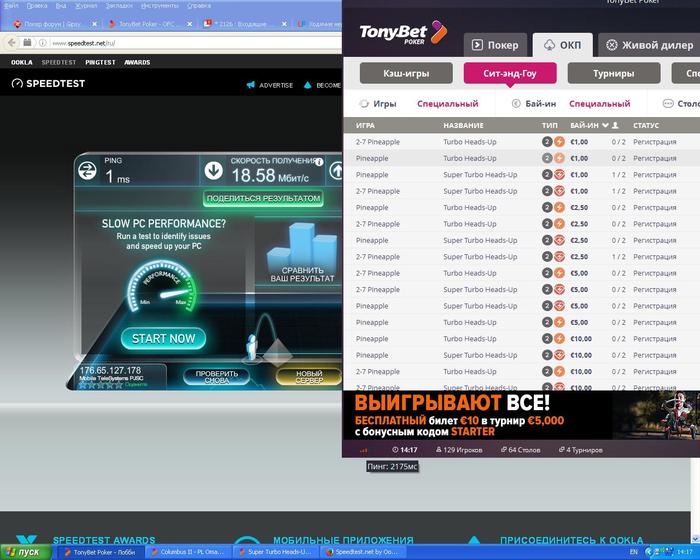The height and width of the screenshot is (560, 700).
Task: Click the info icon next to the download speed
Action: pyautogui.click(x=319, y=162)
